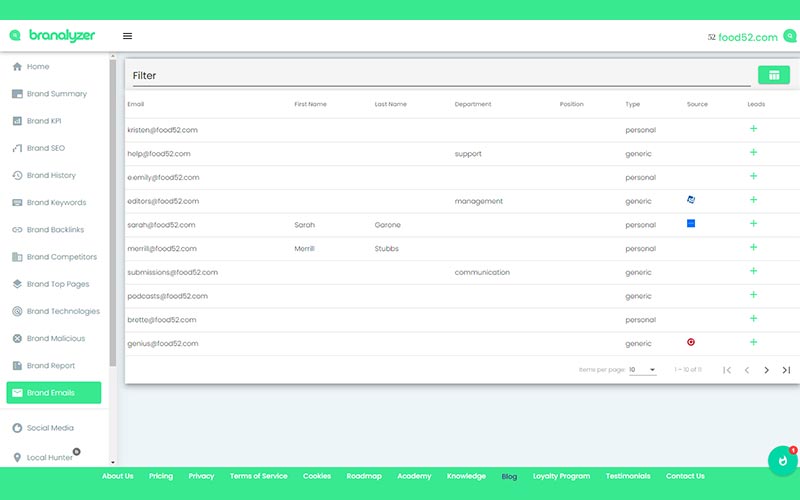
Task: Open the Knowledge footer link
Action: click(466, 476)
